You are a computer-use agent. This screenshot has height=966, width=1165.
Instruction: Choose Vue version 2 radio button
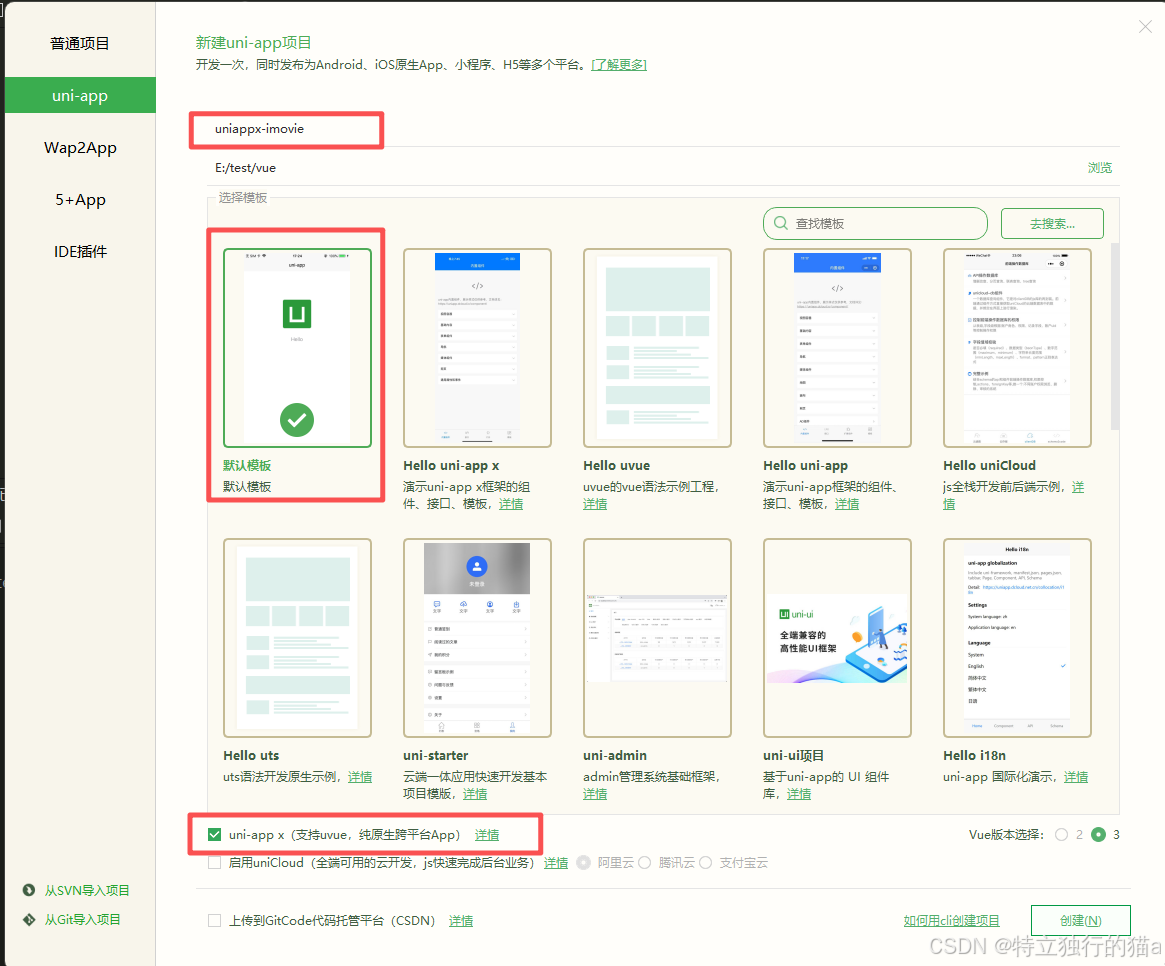pyautogui.click(x=1062, y=834)
